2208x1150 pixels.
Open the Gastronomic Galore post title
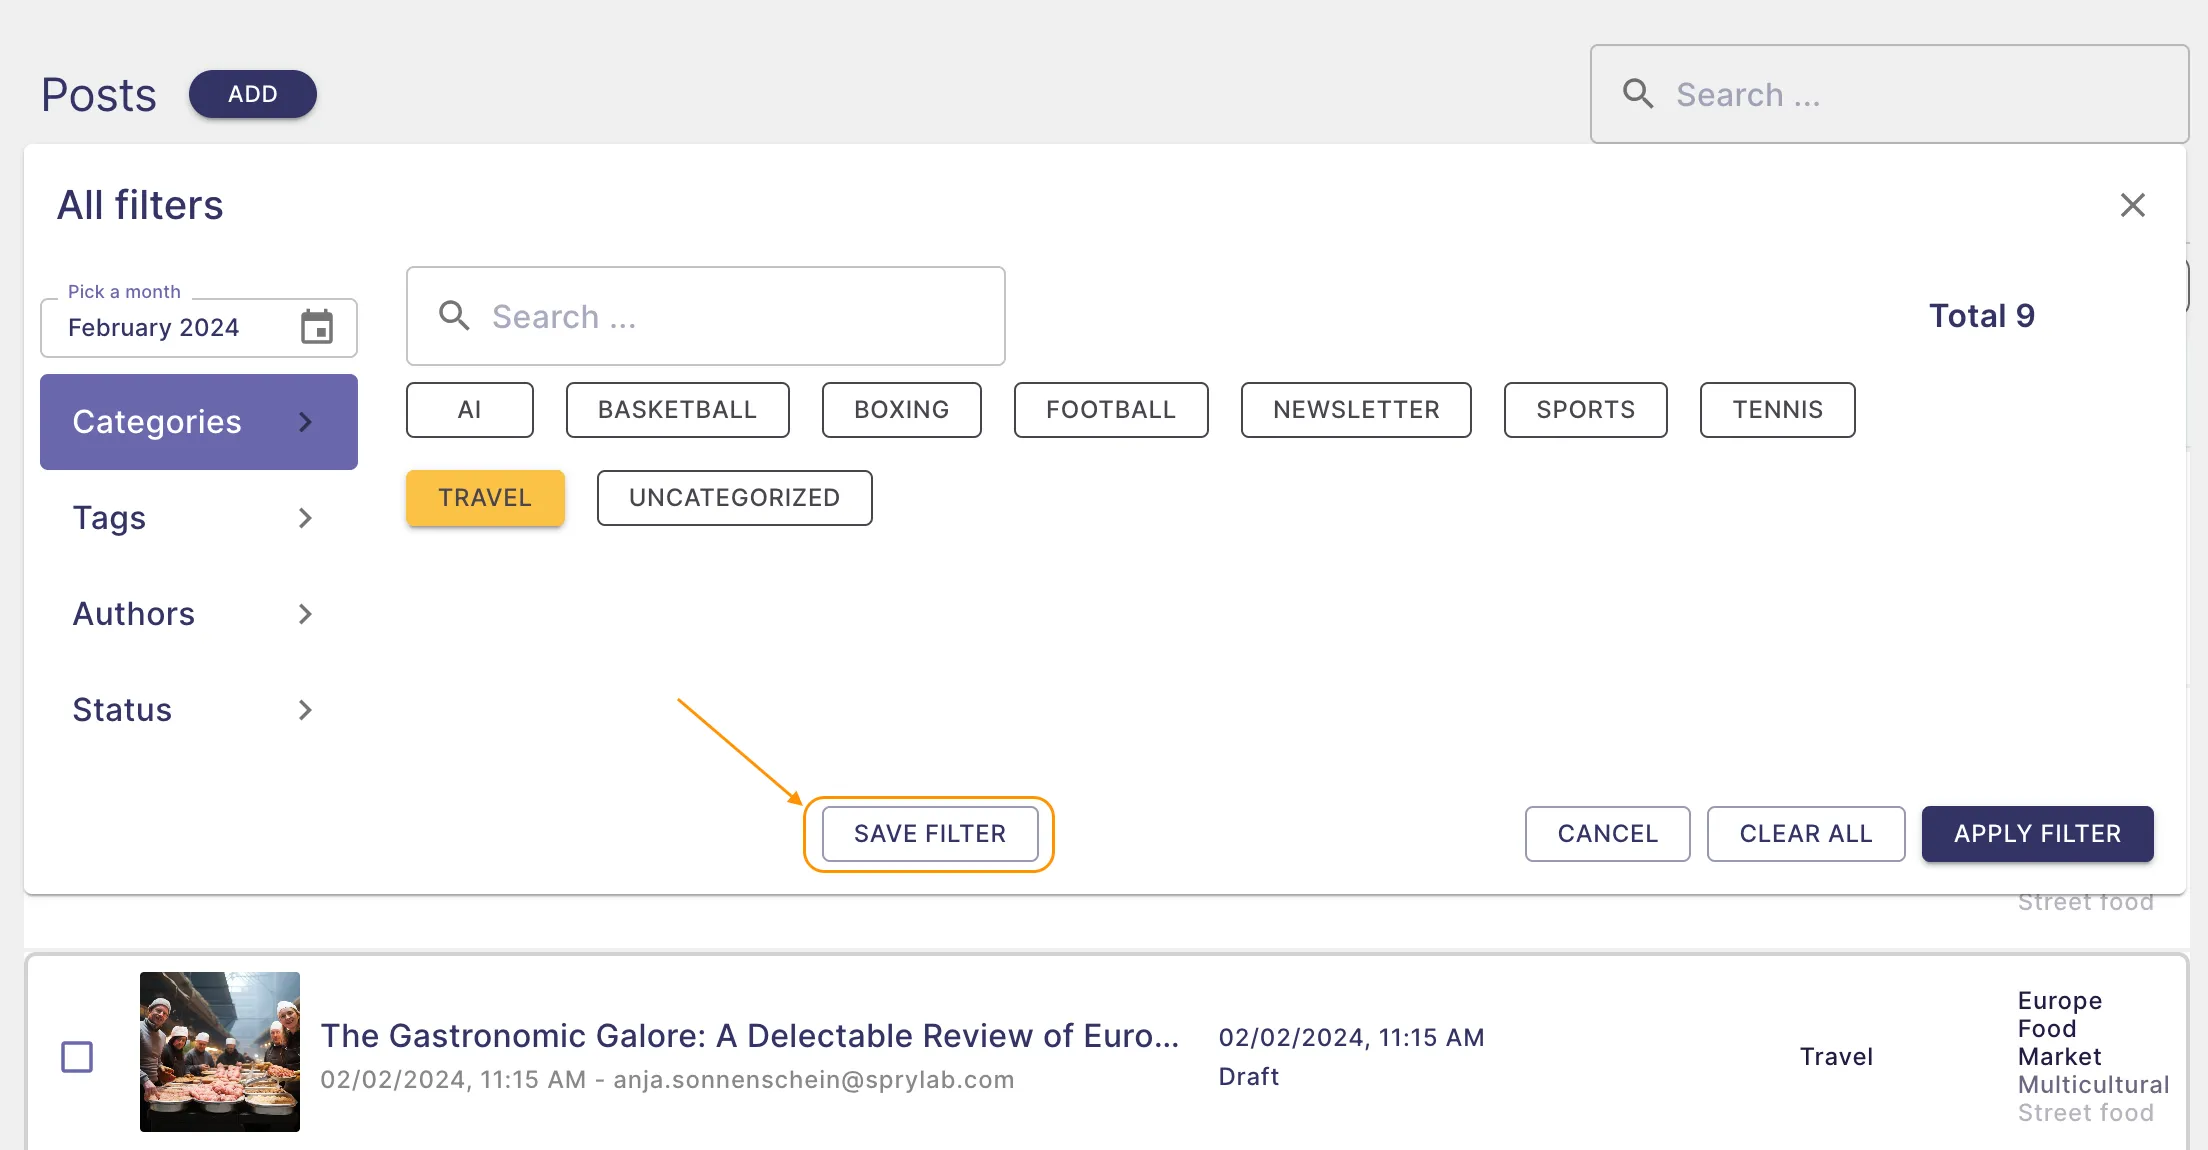(x=750, y=1036)
